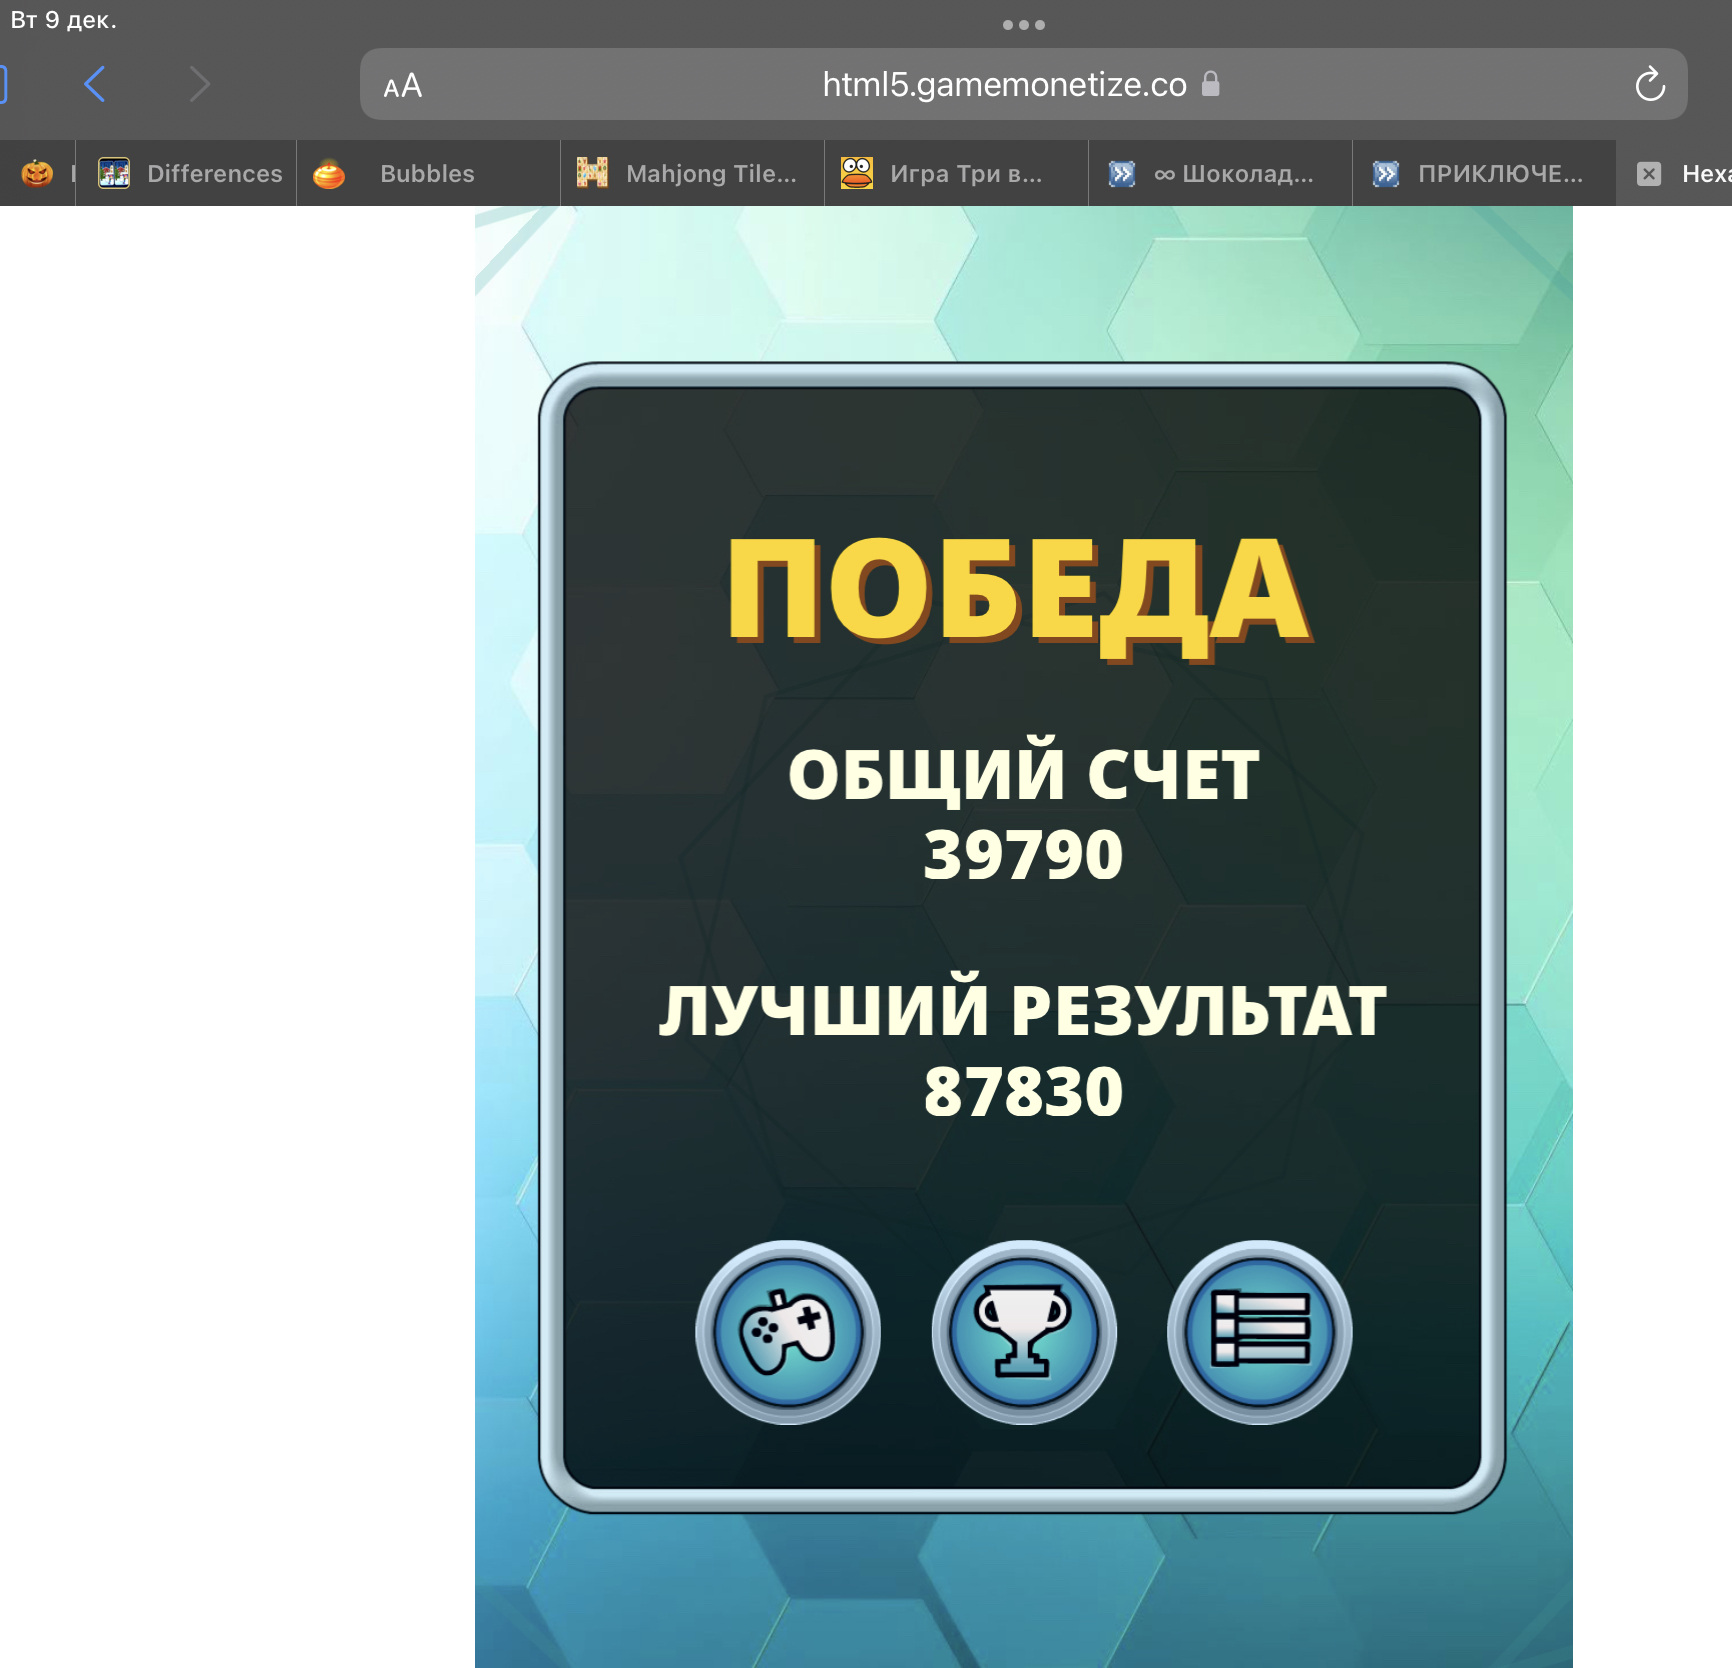
Task: Select the pumpkin icon tab
Action: (37, 174)
